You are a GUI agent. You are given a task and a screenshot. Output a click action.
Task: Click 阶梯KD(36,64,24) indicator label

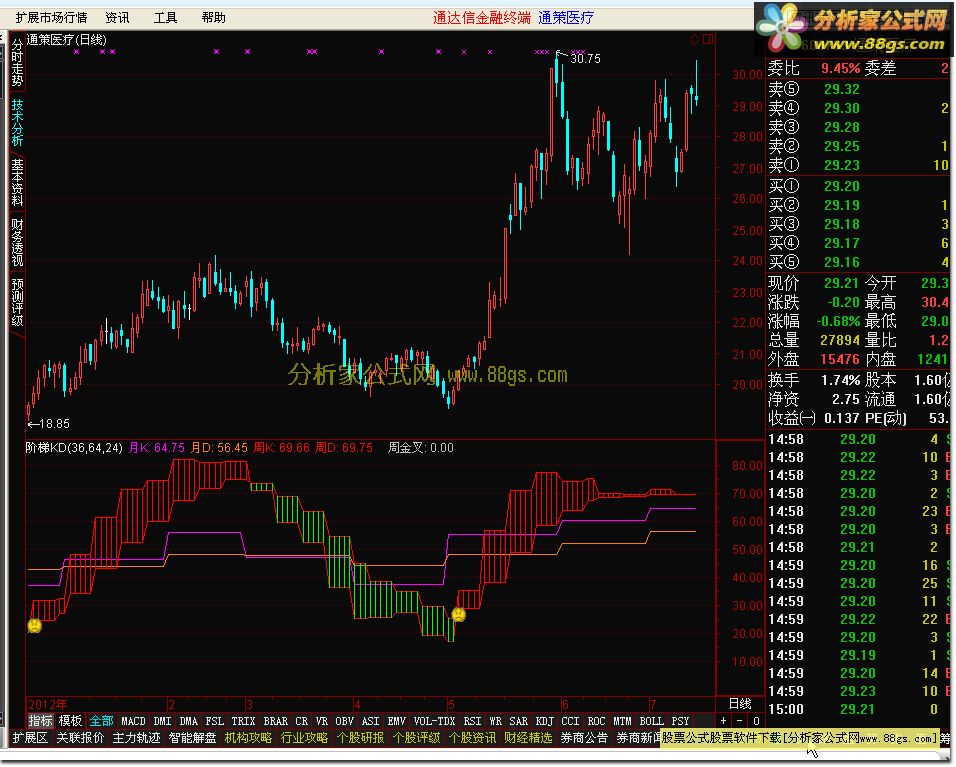tap(74, 448)
